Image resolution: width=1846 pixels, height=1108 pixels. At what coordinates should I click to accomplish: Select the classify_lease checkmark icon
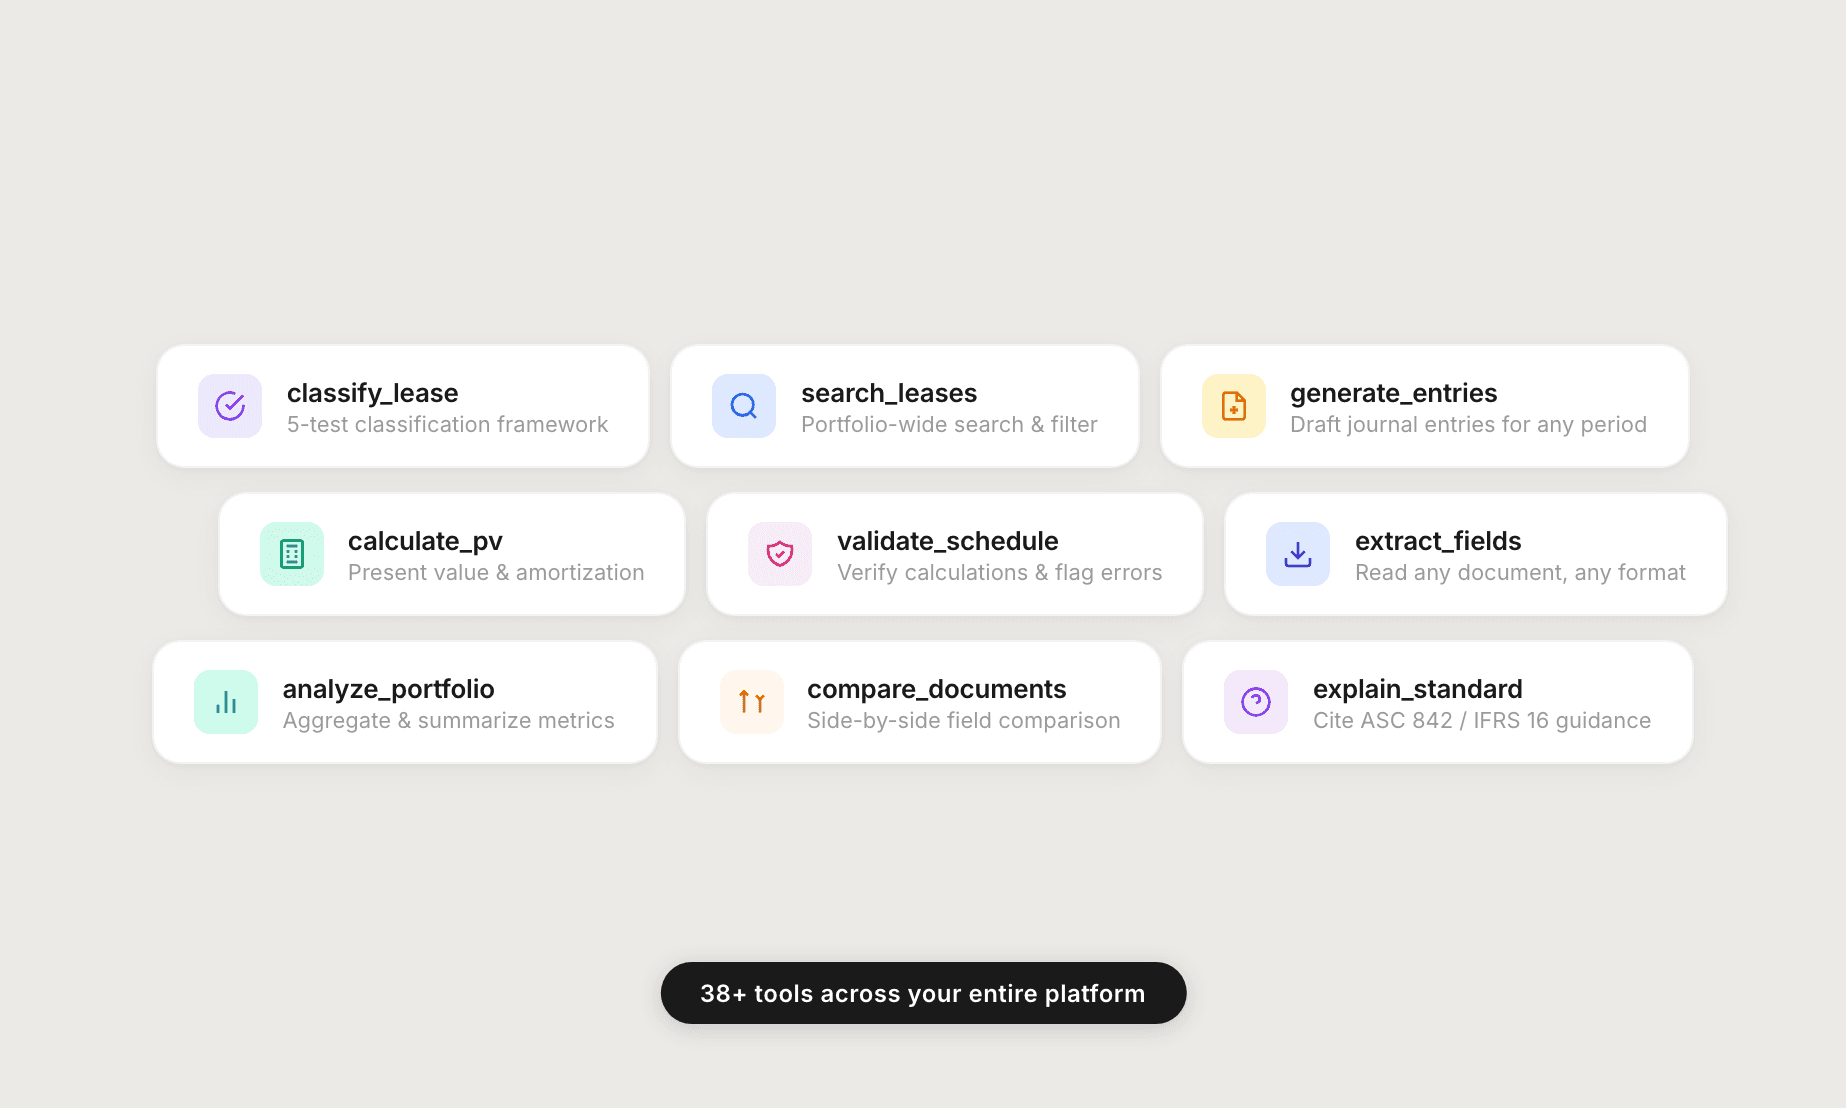coord(229,406)
